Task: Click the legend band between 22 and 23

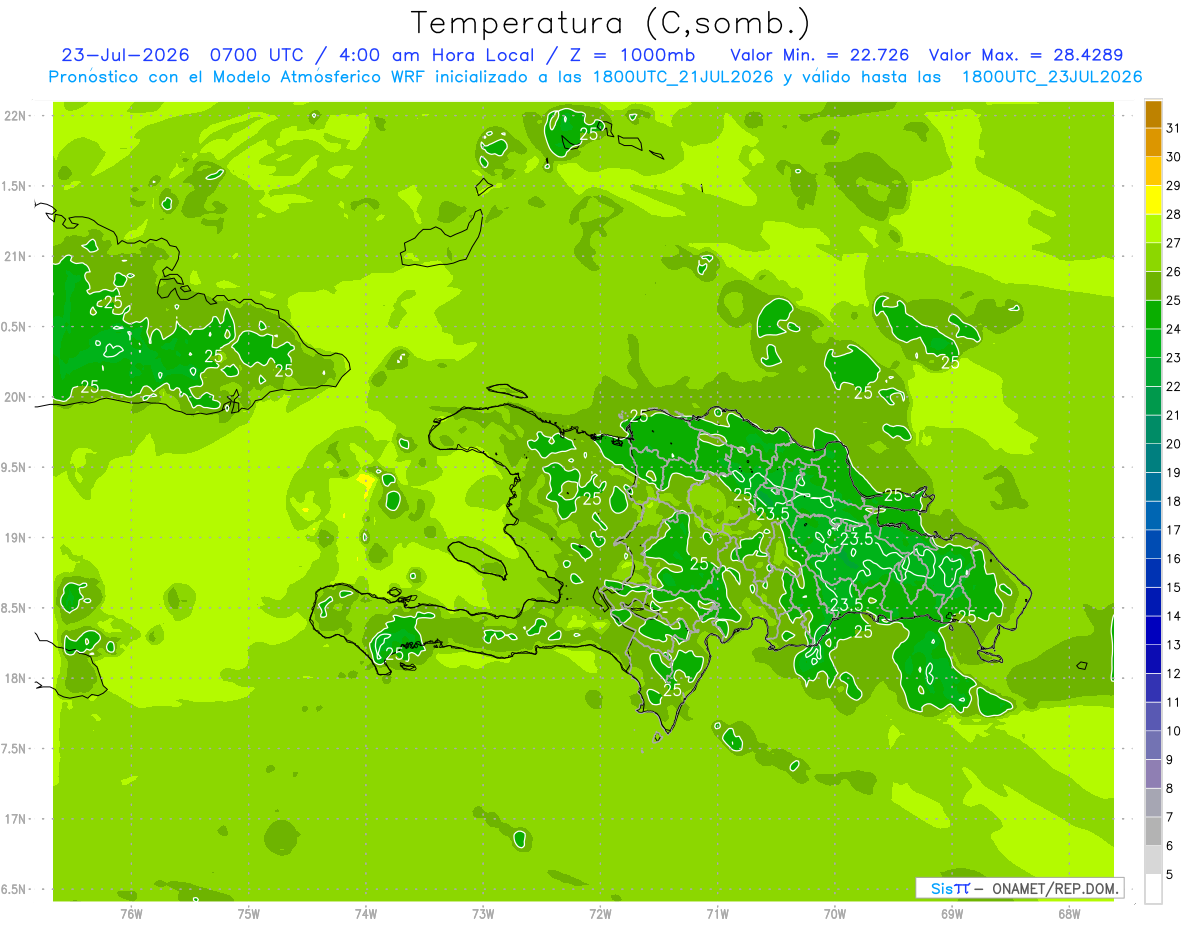Action: click(x=1153, y=373)
